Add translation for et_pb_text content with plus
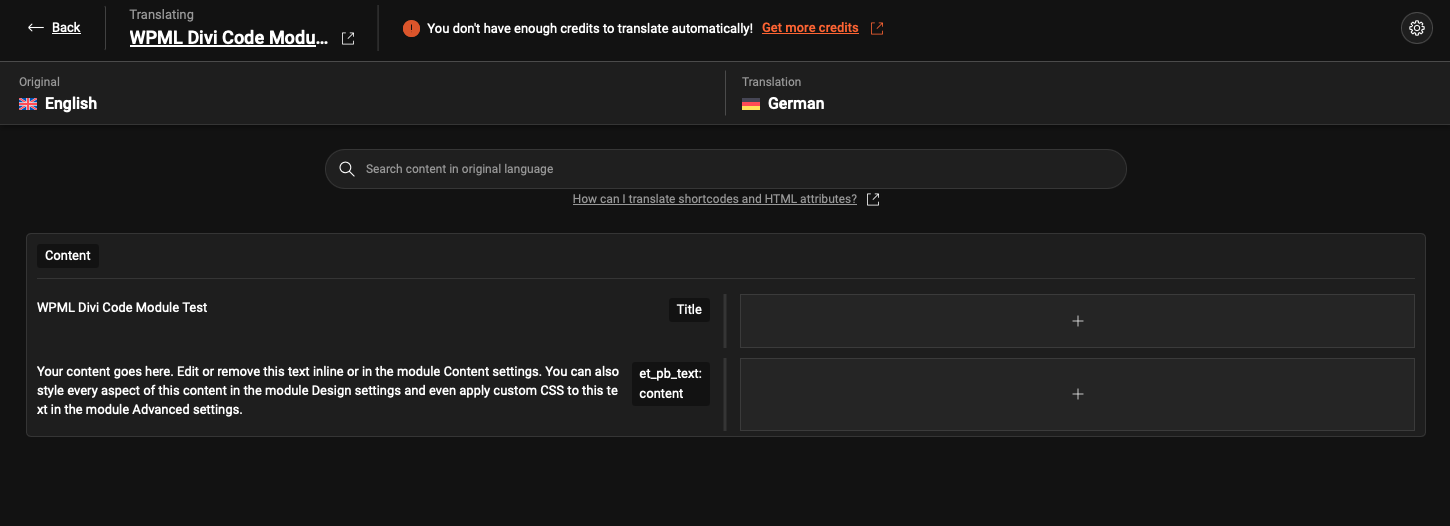The image size is (1450, 526). coord(1077,394)
